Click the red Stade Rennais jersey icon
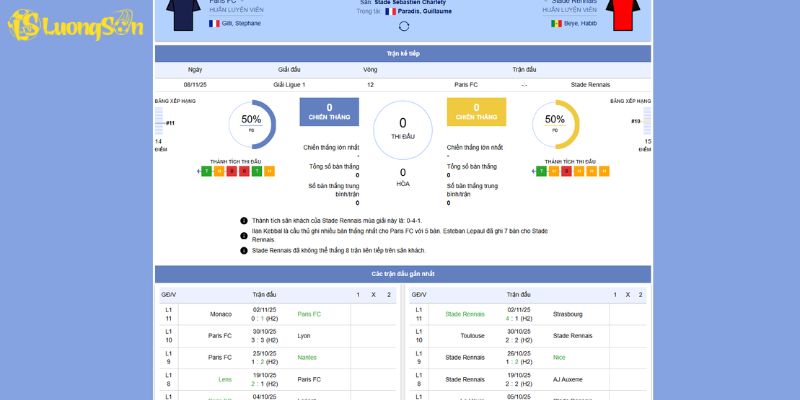 pos(623,14)
